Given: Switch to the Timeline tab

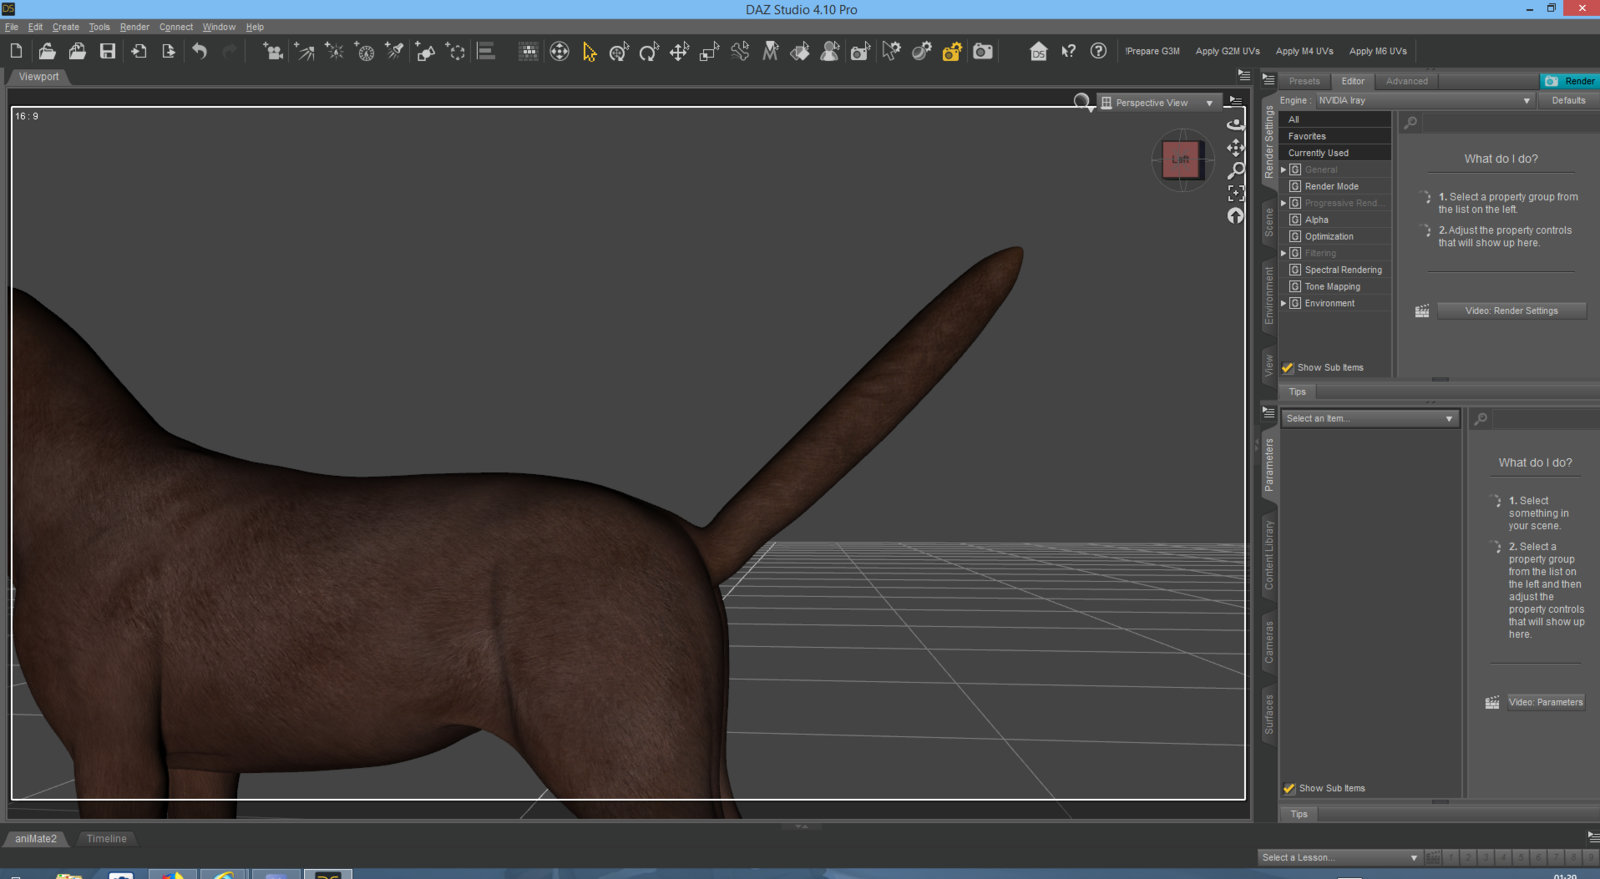Looking at the screenshot, I should coord(106,839).
